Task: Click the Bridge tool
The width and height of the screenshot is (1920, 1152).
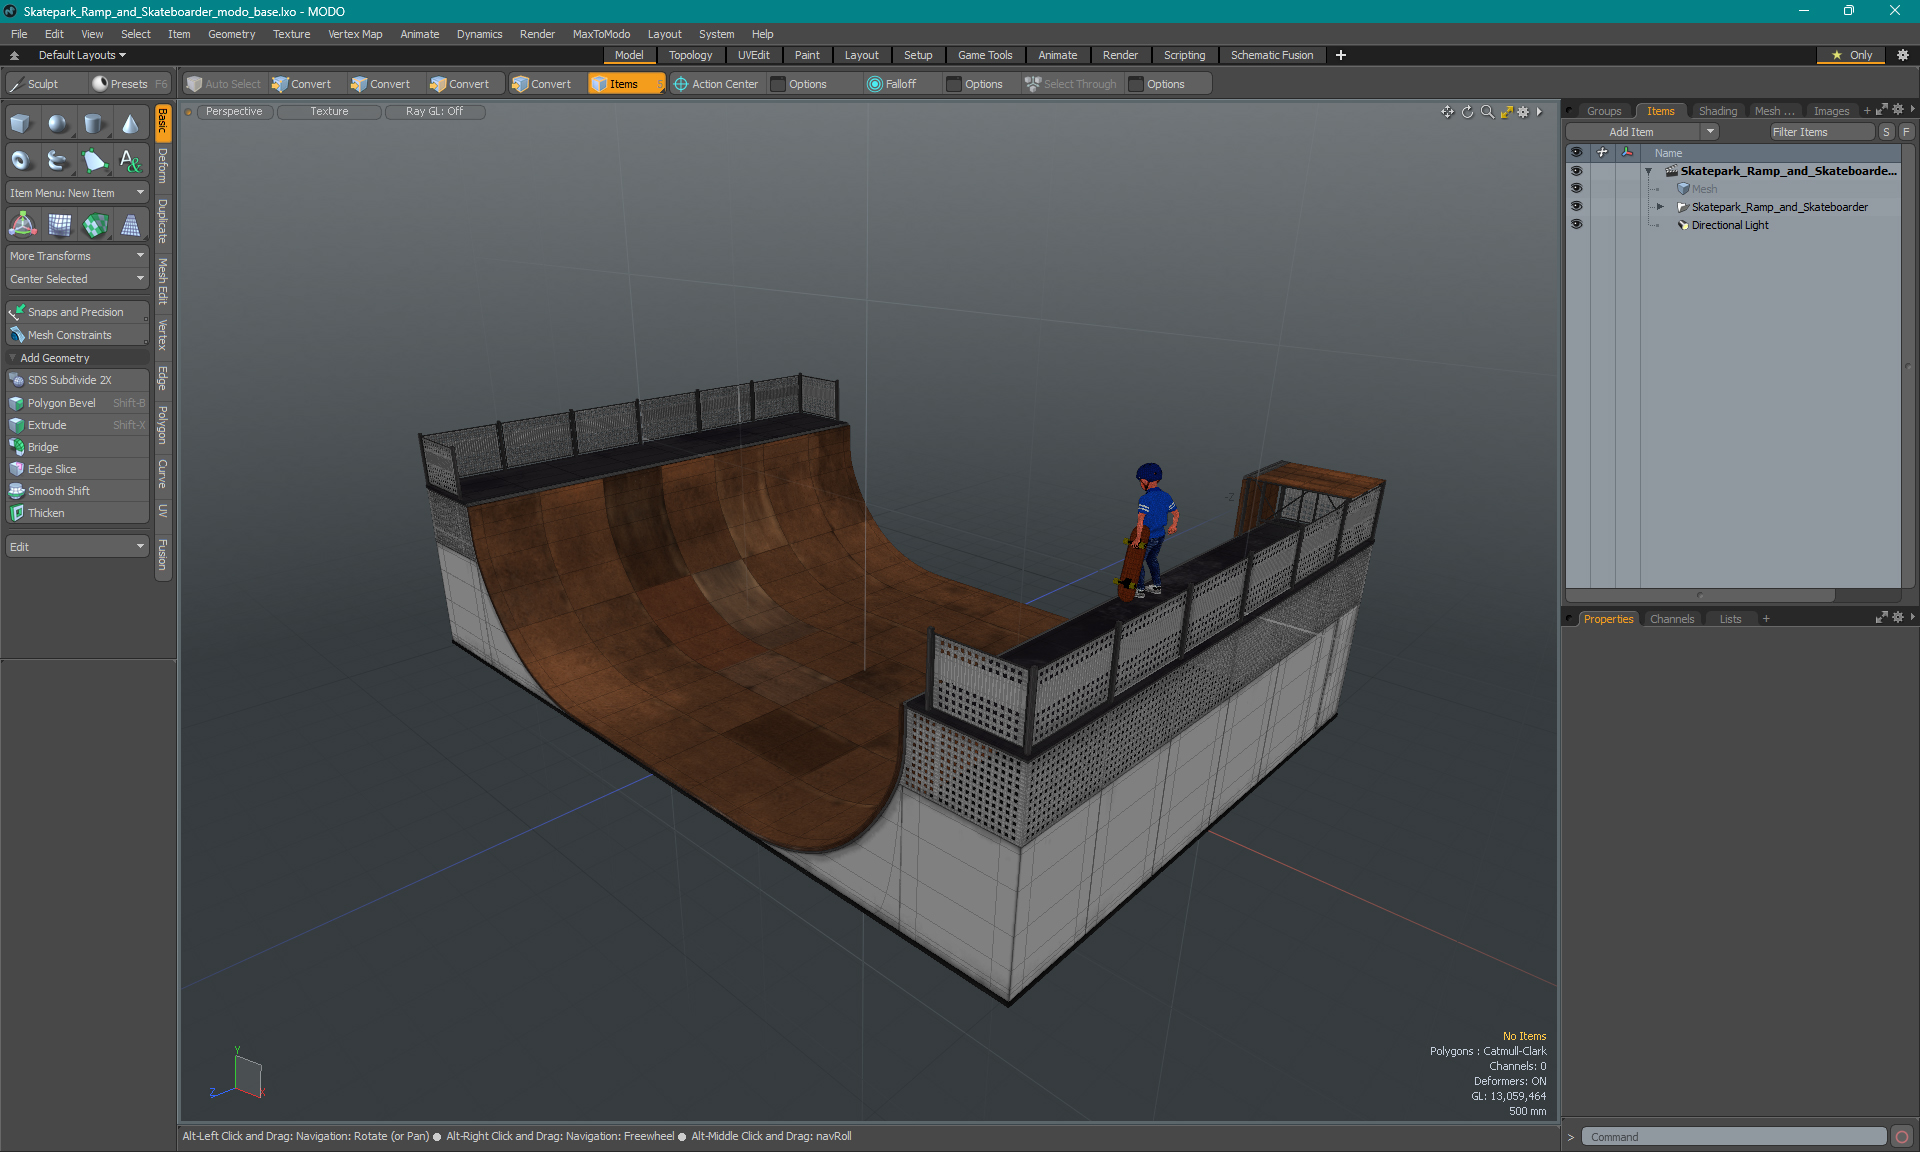Action: tap(77, 447)
